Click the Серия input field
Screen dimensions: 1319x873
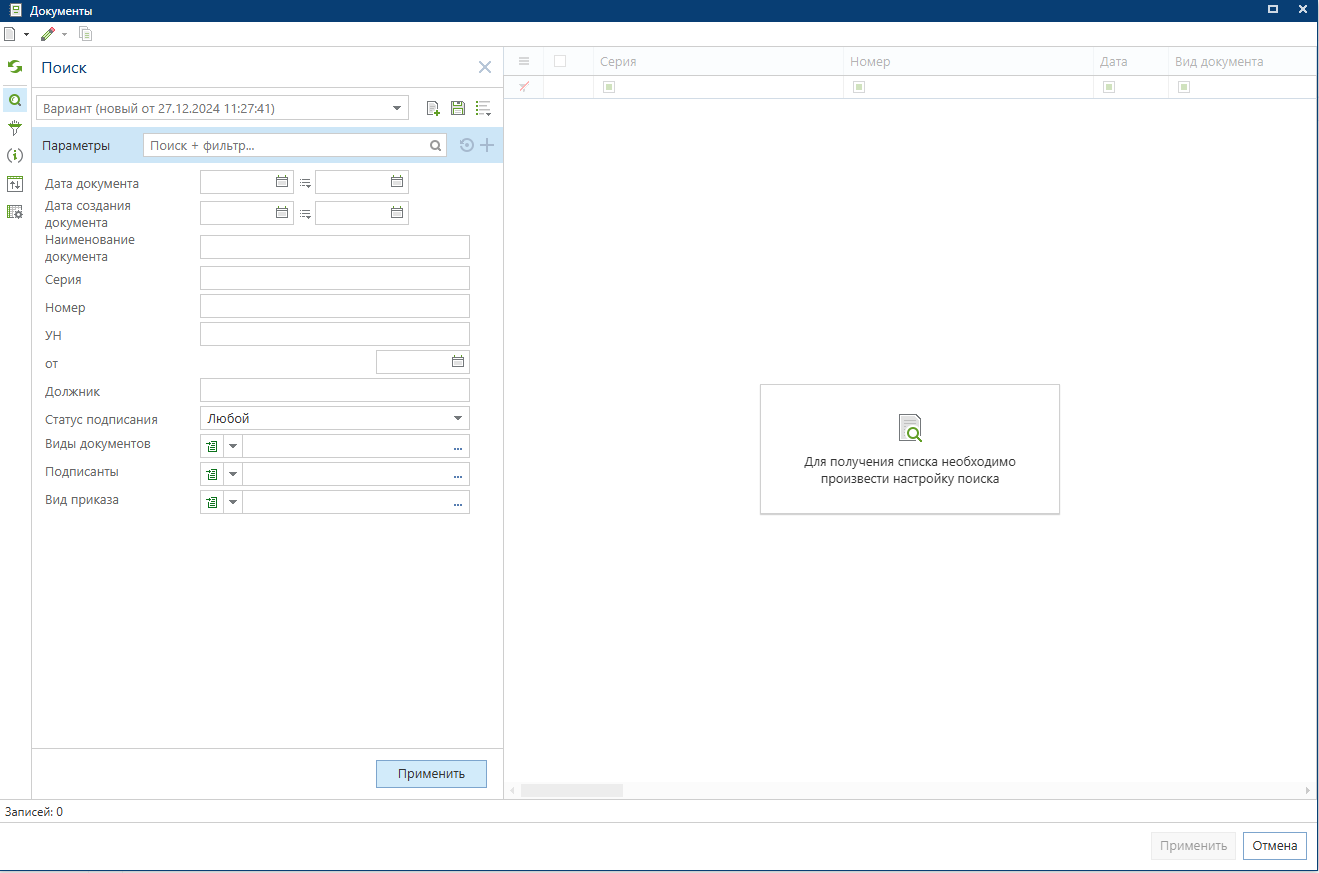pos(335,278)
